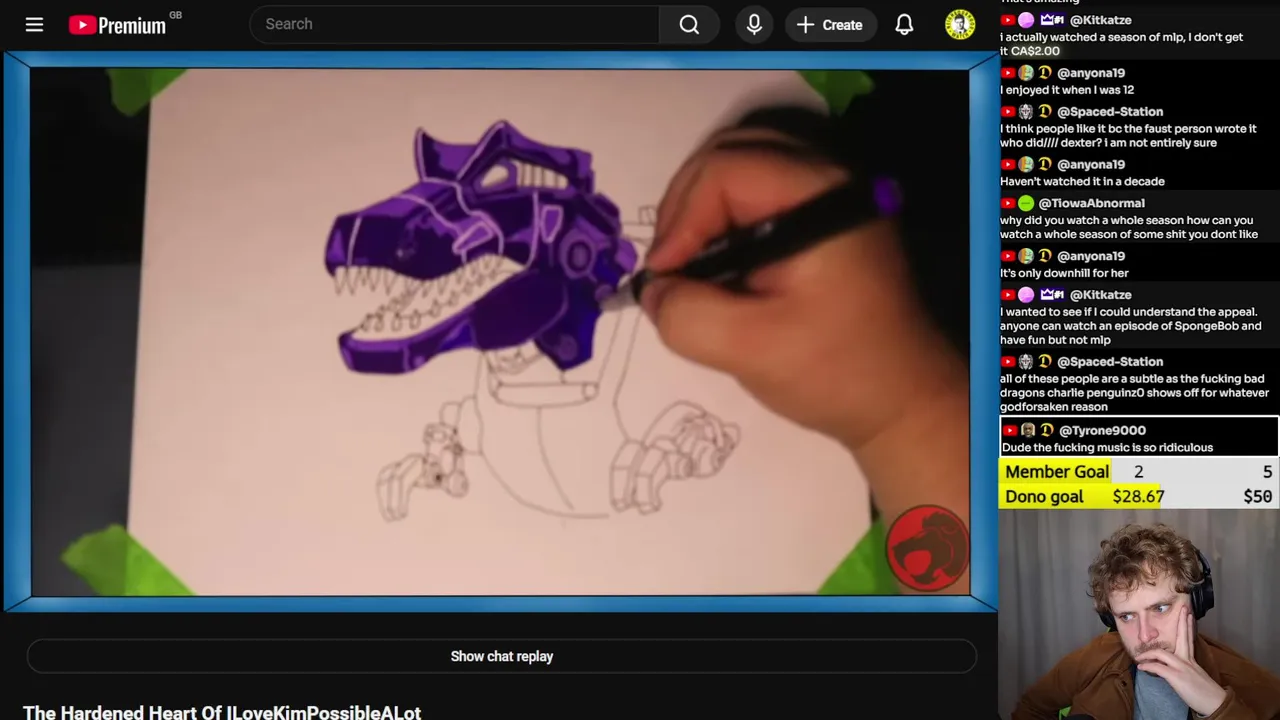Select @Spaced-Station on bad dragons comment
Screen dimensions: 1280x720
[1110, 362]
